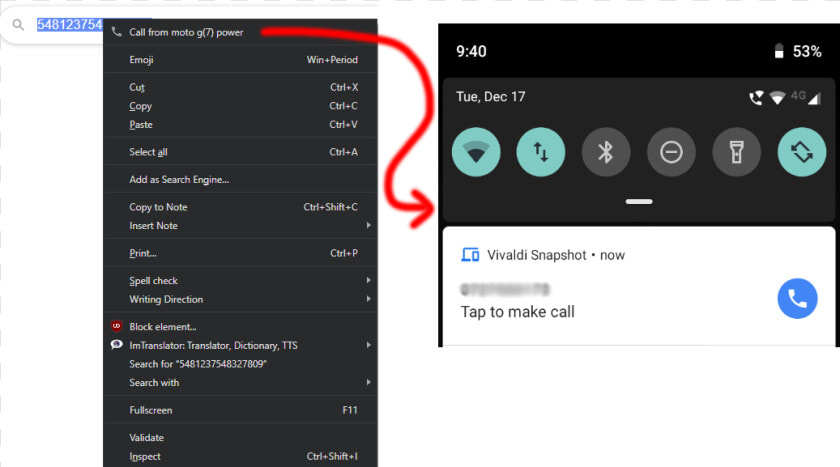Select the Emoji menu entry
840x467 pixels.
pos(240,59)
